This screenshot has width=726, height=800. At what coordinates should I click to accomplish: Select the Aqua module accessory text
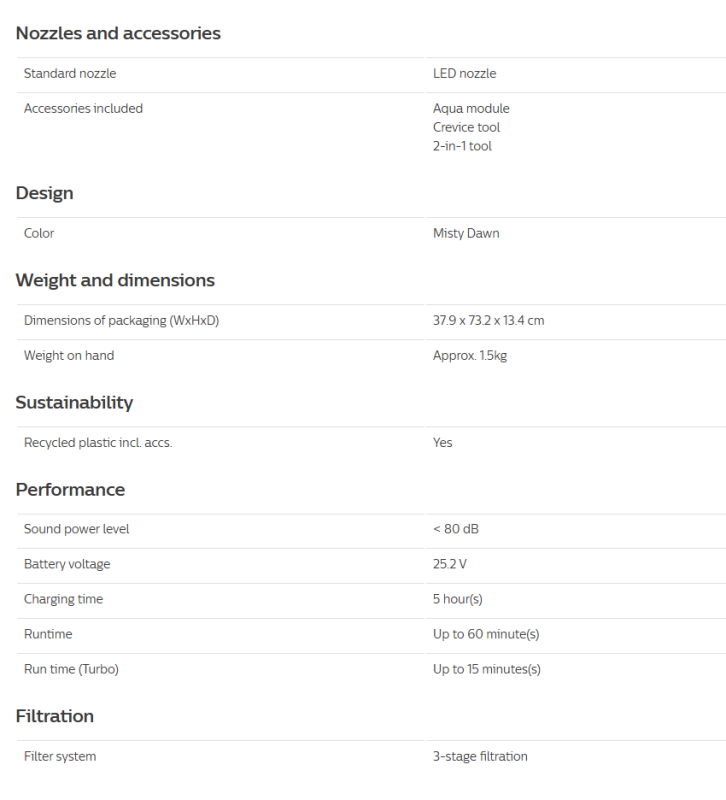pos(471,108)
